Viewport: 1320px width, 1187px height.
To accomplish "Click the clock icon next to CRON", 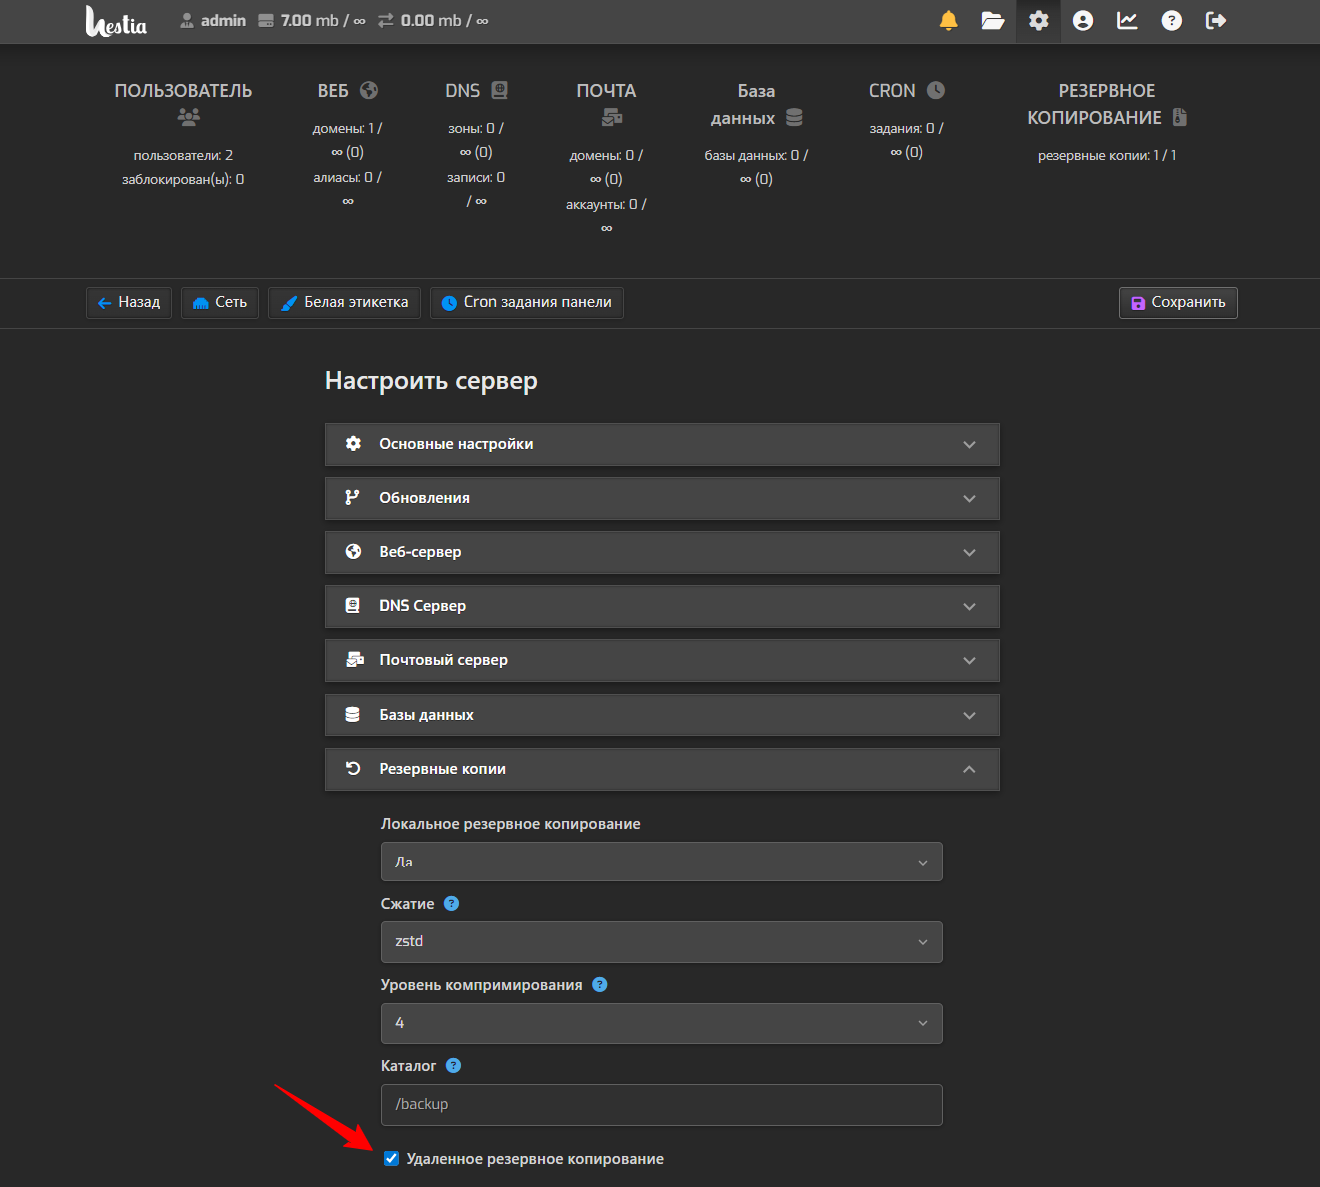I will click(935, 90).
